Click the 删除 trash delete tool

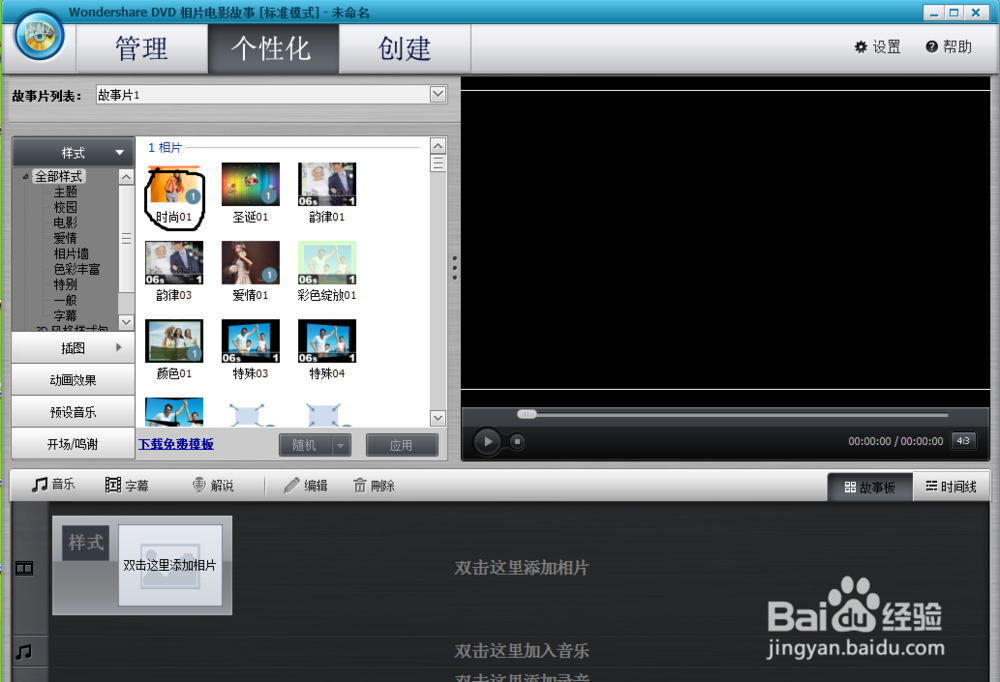(x=374, y=486)
